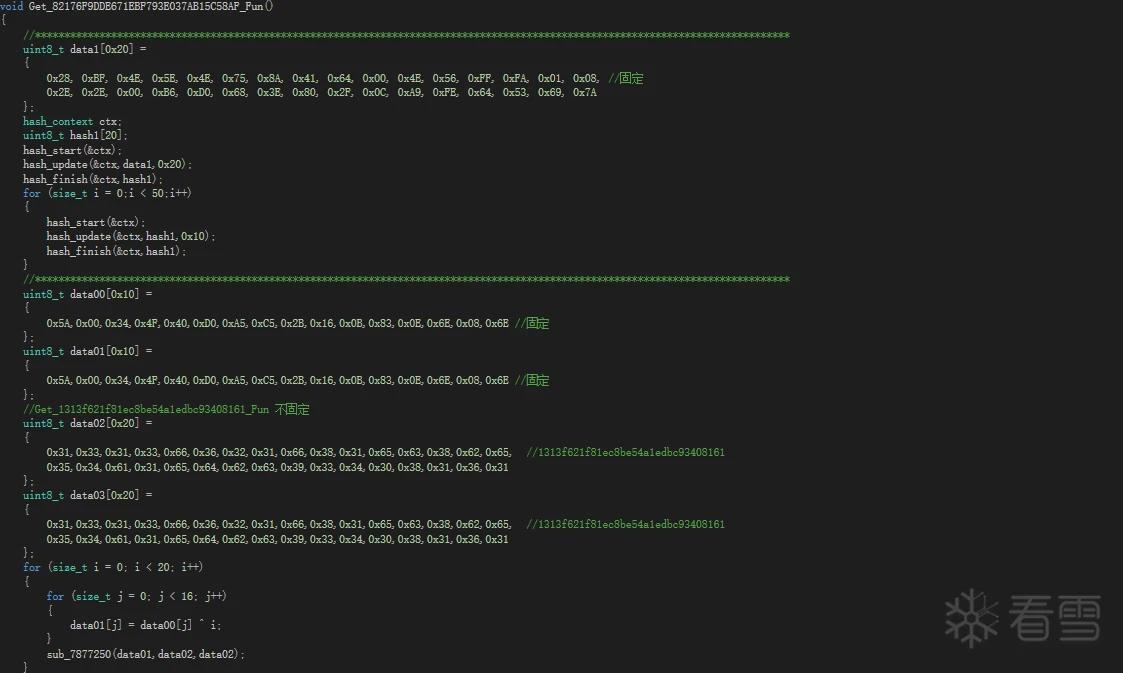Viewport: 1123px width, 673px height.
Task: Select the data01[0x10] array declaration
Action: point(87,352)
